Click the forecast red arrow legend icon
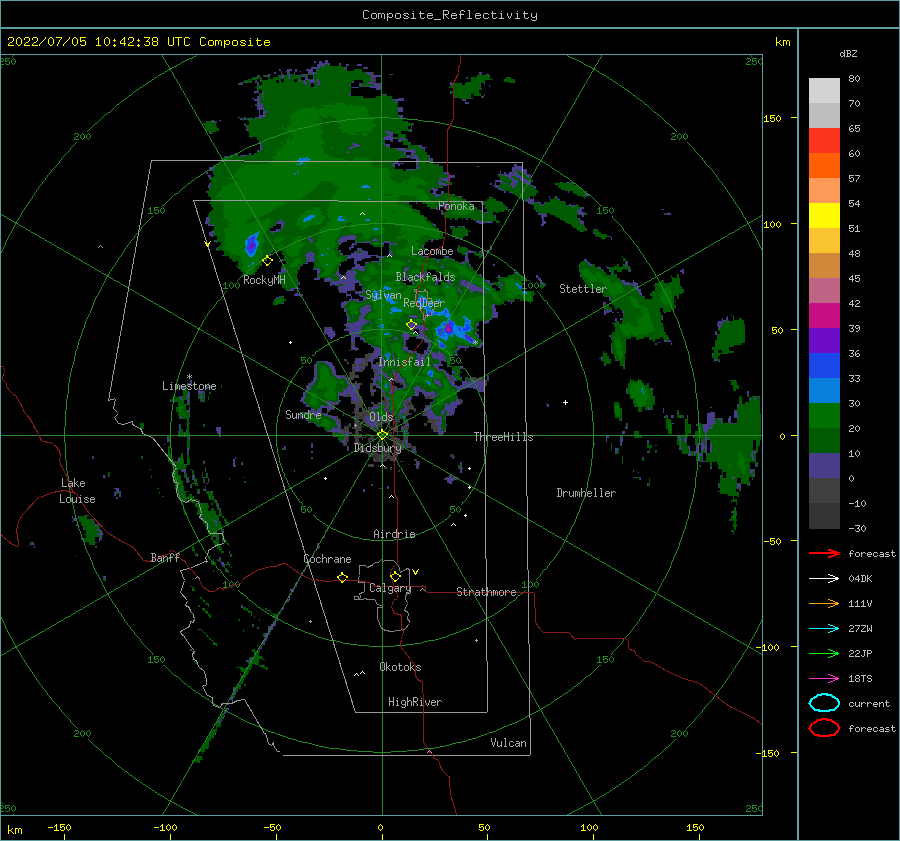This screenshot has width=900, height=841. (x=824, y=553)
